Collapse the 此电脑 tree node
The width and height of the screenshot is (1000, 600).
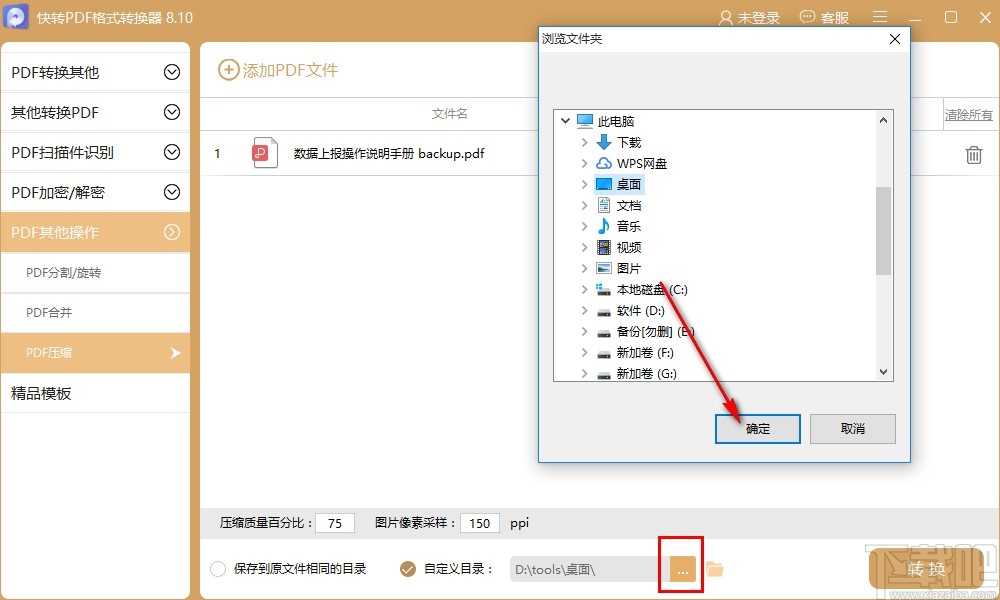(565, 121)
